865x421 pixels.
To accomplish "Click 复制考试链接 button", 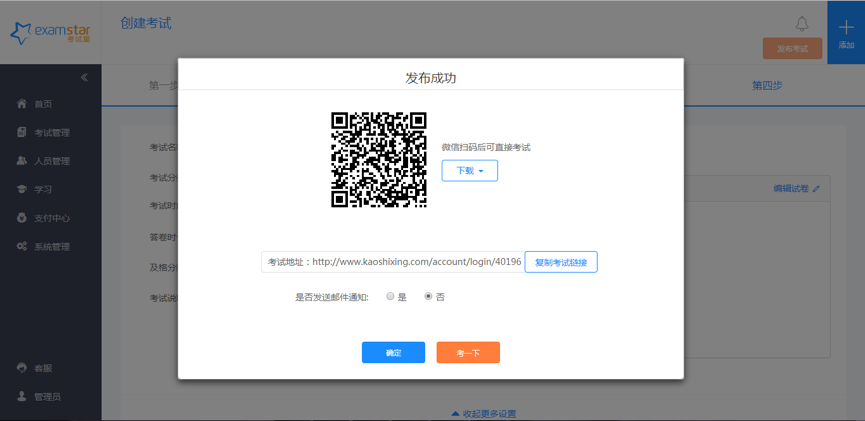I will 561,262.
